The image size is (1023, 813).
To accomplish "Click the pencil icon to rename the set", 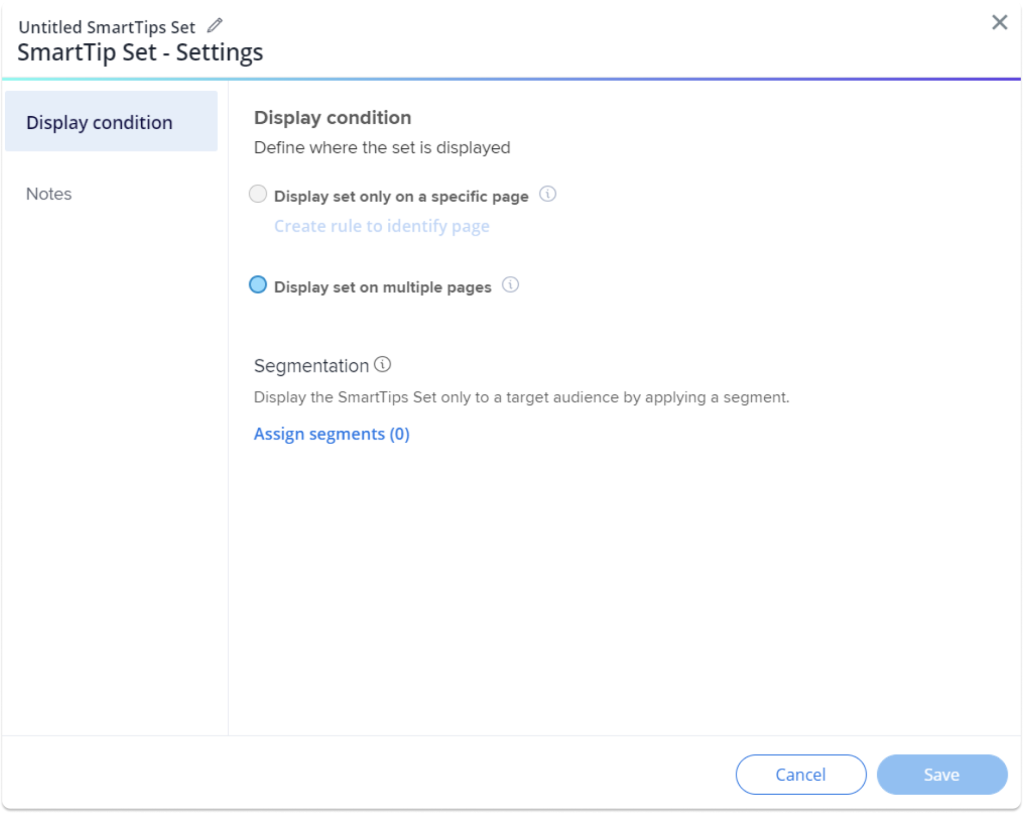I will click(x=215, y=26).
